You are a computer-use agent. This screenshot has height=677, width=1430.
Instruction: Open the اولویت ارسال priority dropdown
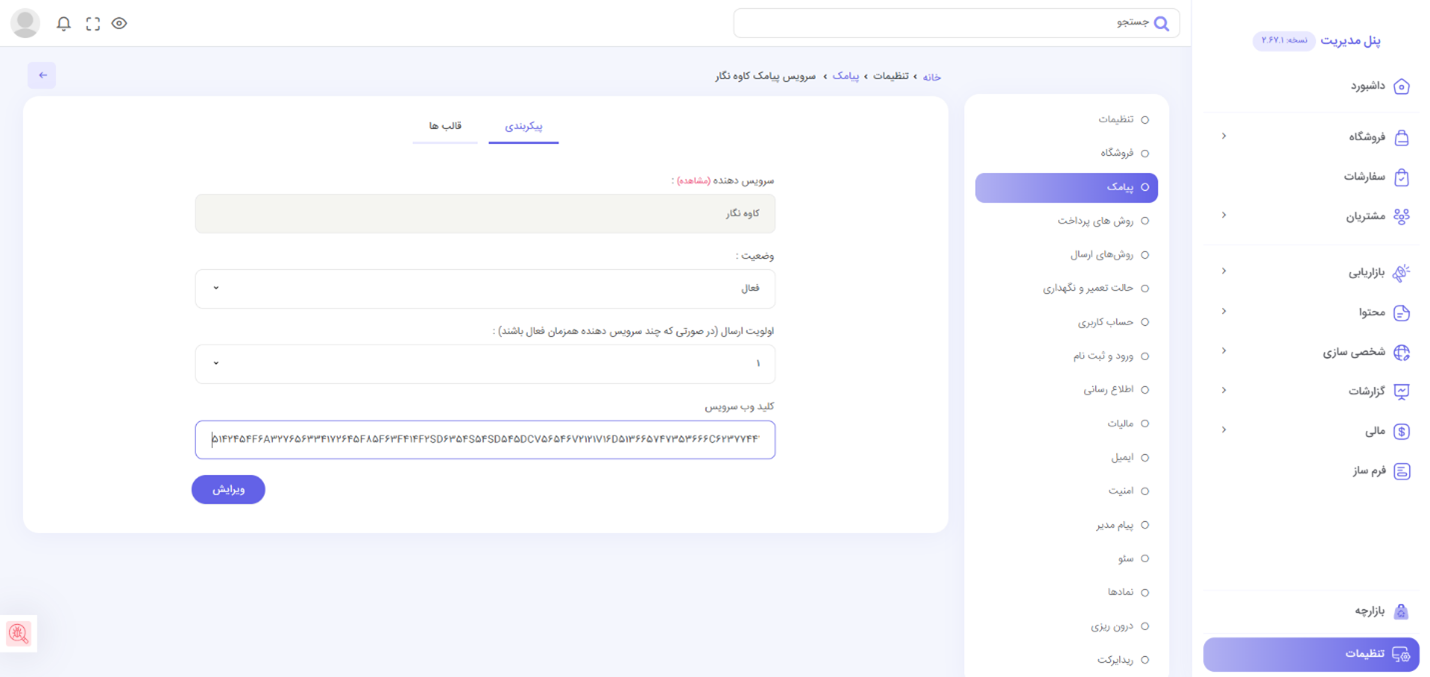point(485,364)
